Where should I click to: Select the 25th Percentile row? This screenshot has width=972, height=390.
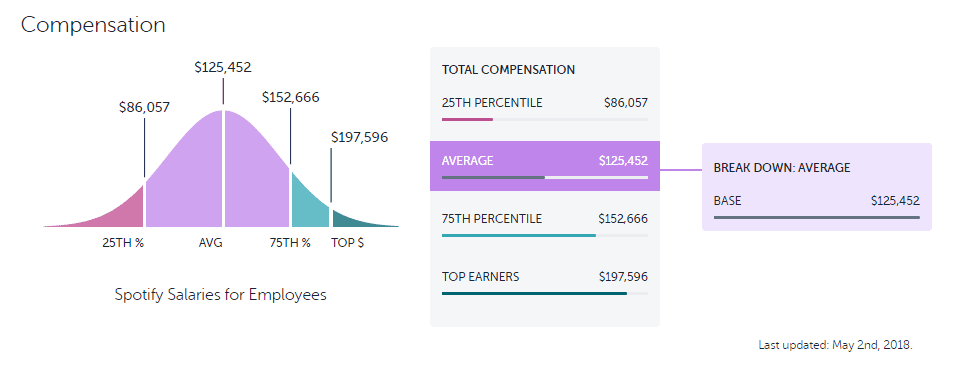pyautogui.click(x=545, y=109)
